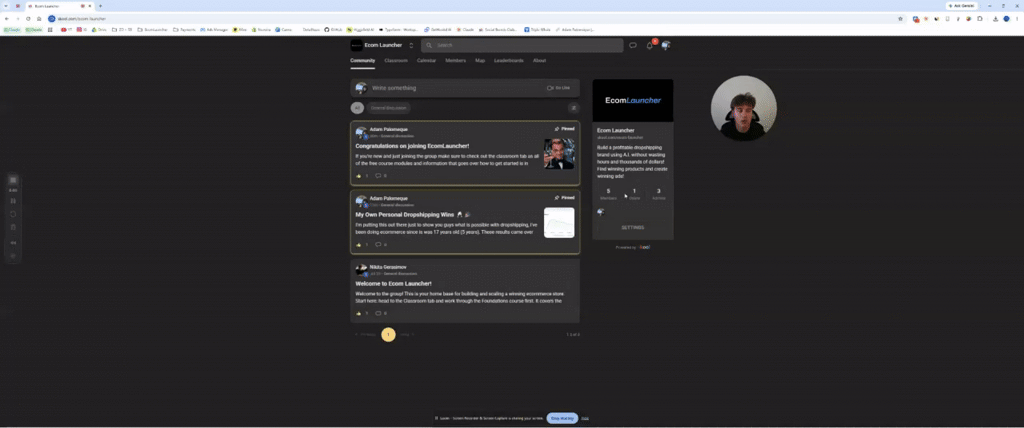Select the All category filter
1024x428 pixels.
[357, 108]
